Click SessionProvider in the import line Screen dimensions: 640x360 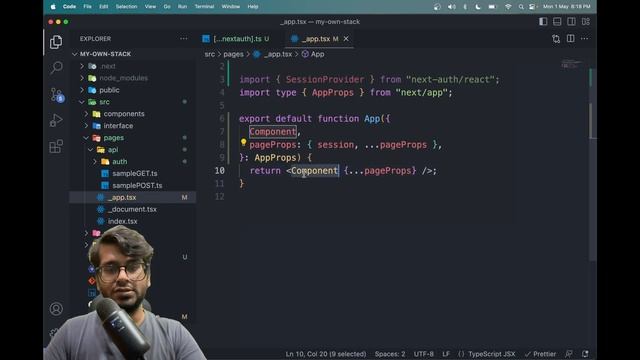click(x=325, y=80)
